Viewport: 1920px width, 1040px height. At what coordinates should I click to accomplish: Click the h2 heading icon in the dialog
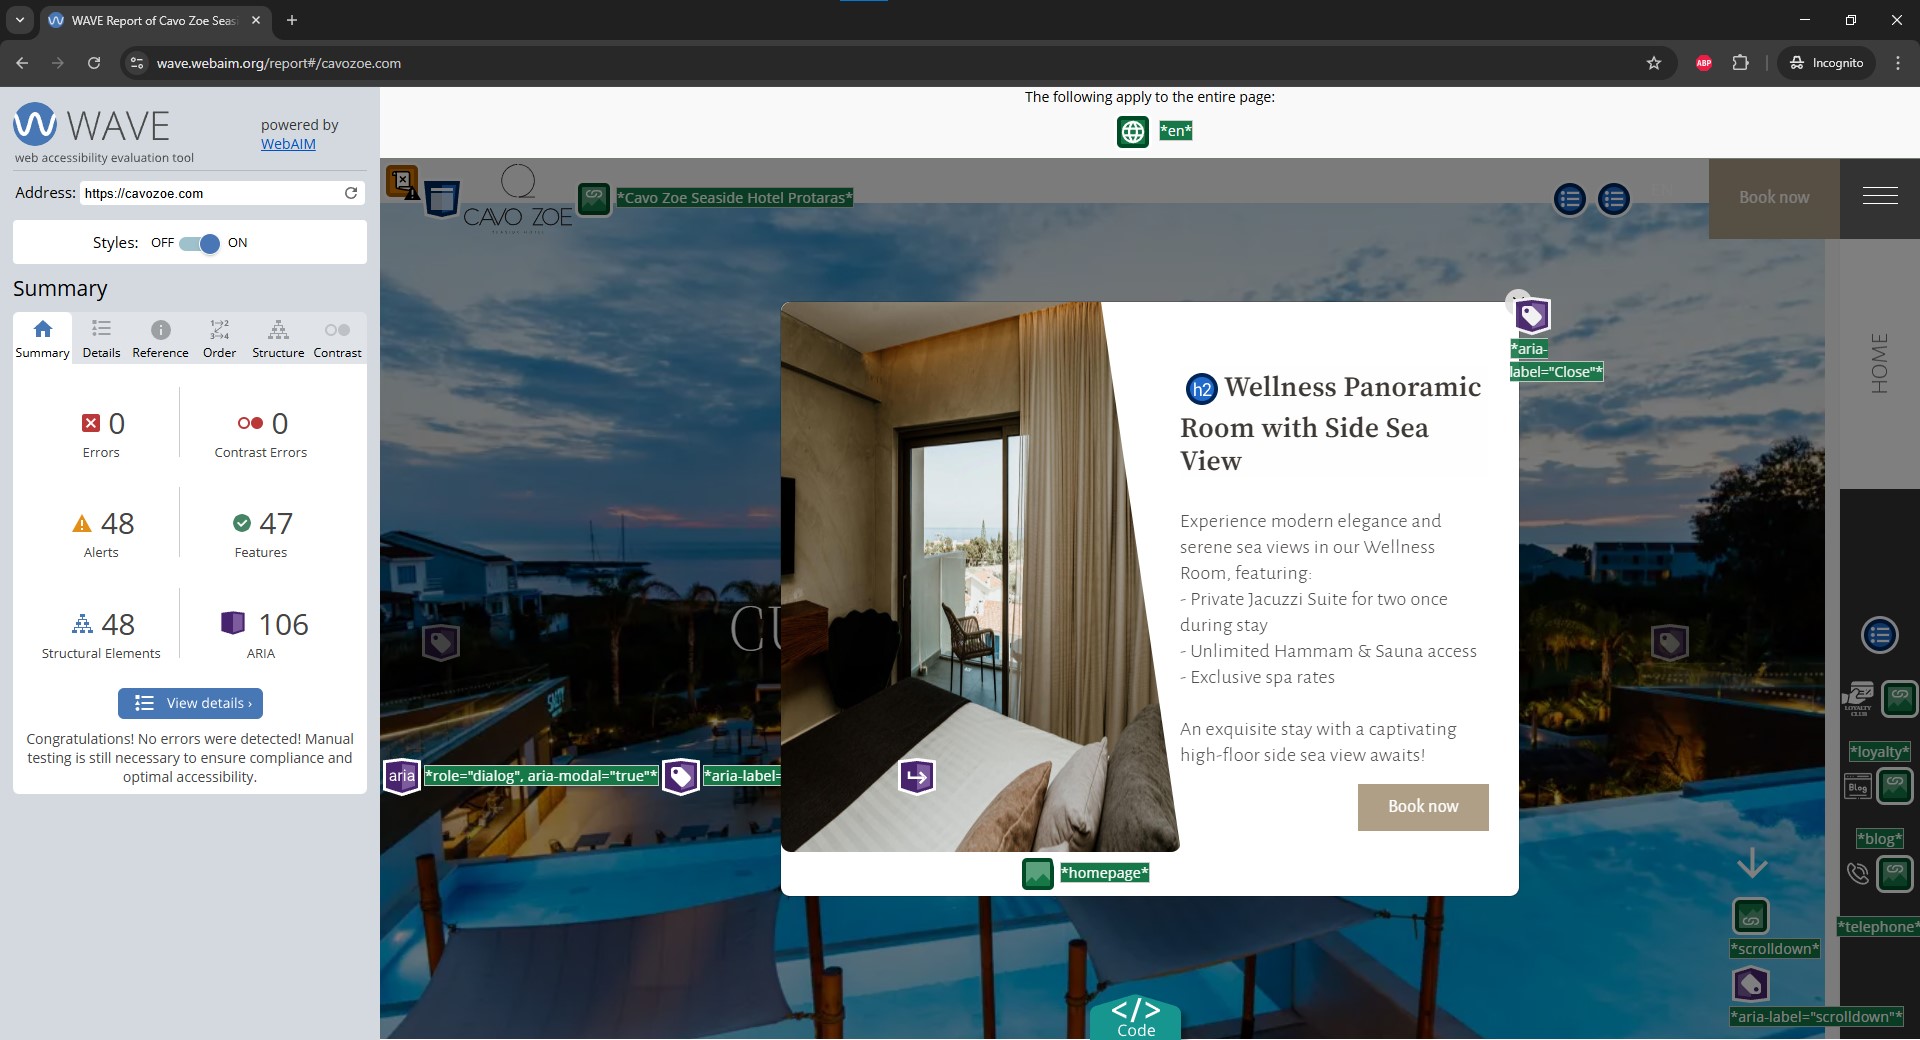[1201, 389]
